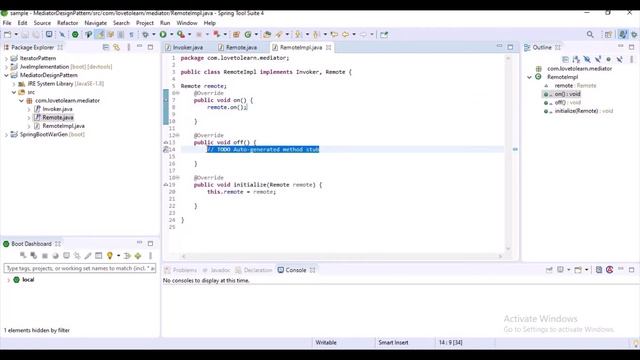
Task: Click Sort icon in Outline toolbar
Action: [x=576, y=60]
